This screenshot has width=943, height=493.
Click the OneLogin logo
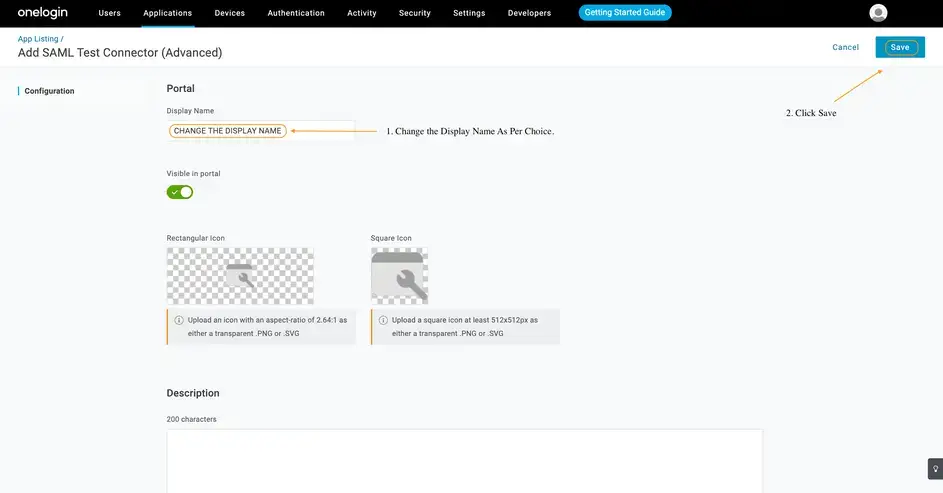(42, 13)
